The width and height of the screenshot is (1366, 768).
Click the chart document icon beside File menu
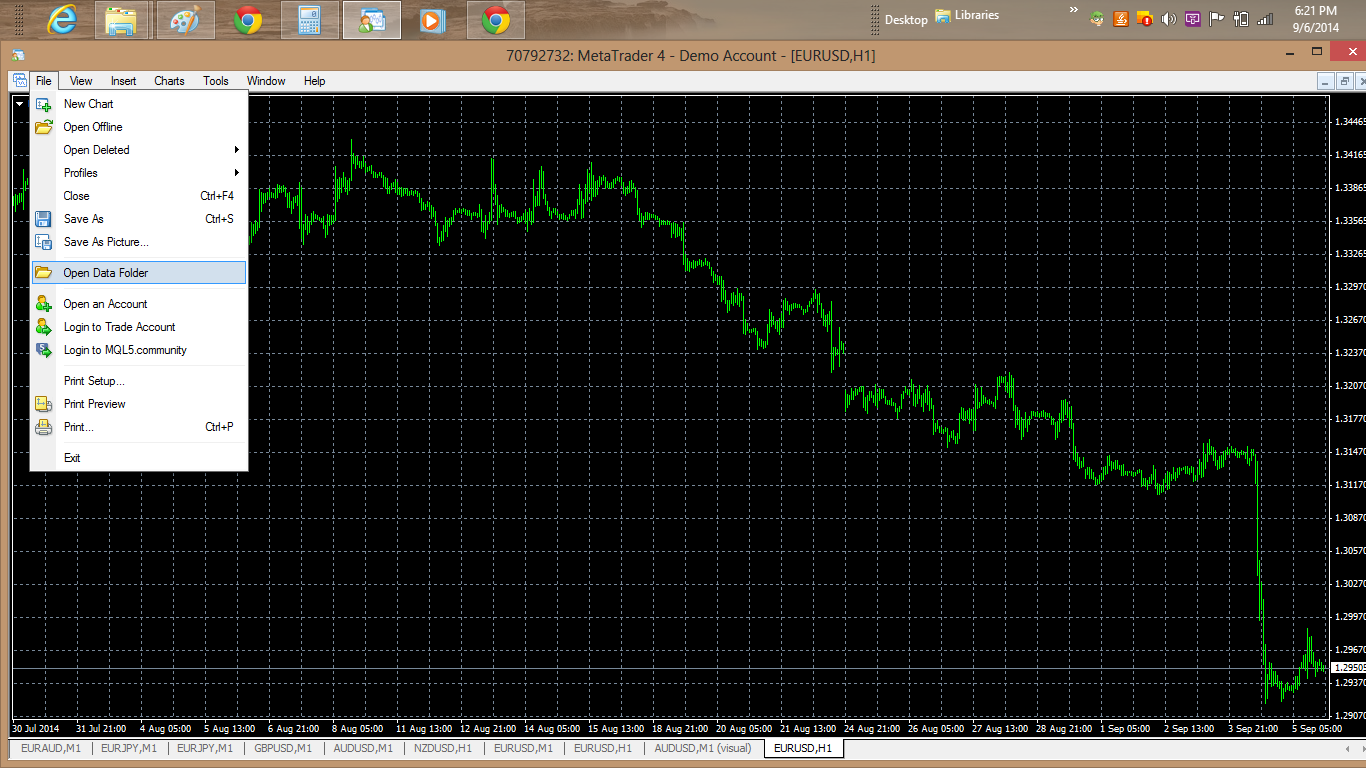tap(20, 81)
